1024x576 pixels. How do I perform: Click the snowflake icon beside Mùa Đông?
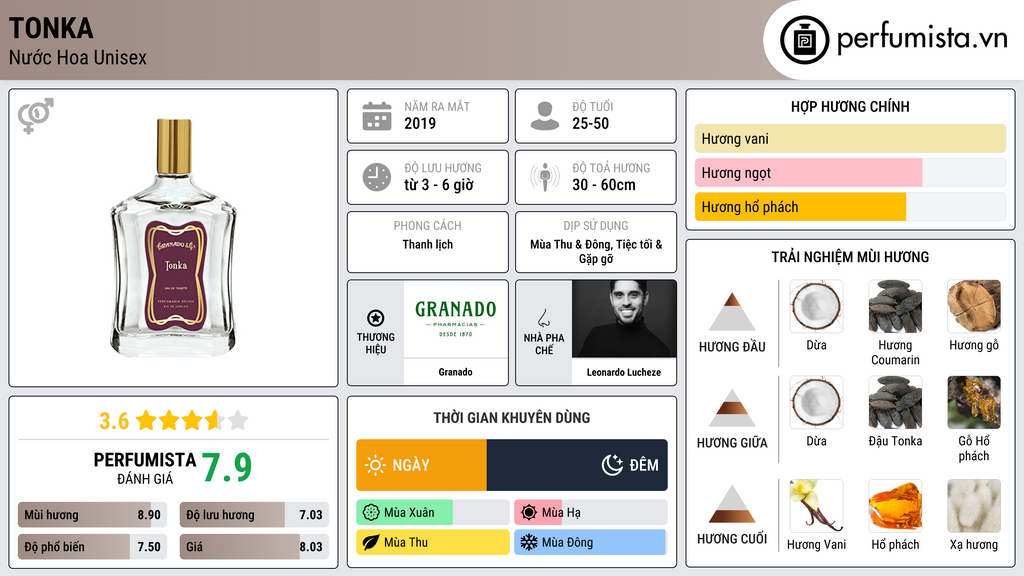click(529, 543)
